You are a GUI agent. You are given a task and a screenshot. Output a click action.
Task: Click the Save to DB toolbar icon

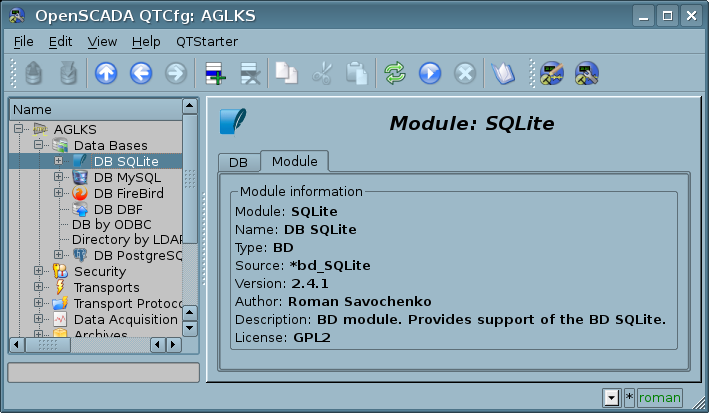(x=68, y=73)
